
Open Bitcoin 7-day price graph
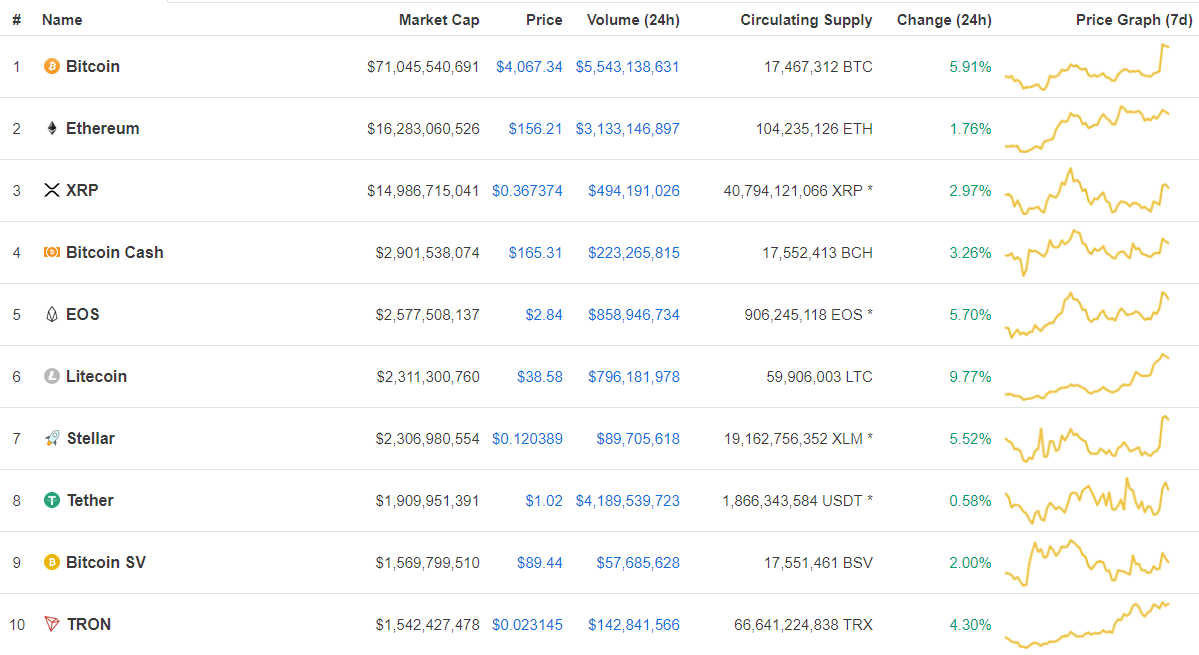(x=1087, y=67)
